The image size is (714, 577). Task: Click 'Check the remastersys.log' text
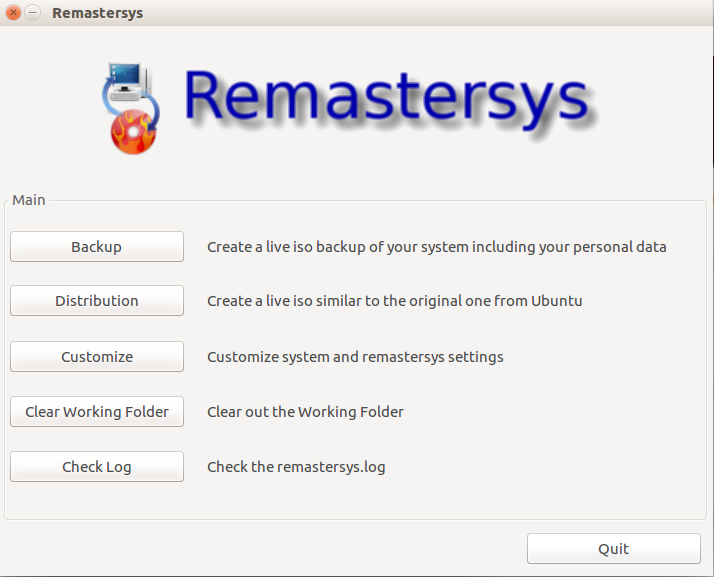(296, 467)
